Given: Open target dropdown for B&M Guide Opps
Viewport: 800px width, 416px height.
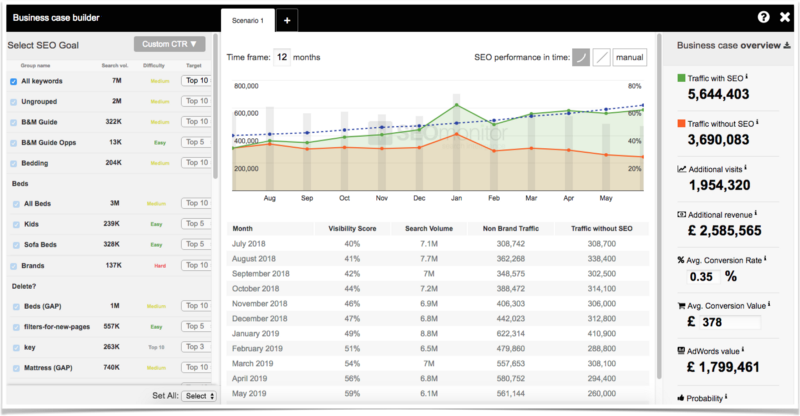Looking at the screenshot, I should pyautogui.click(x=196, y=142).
